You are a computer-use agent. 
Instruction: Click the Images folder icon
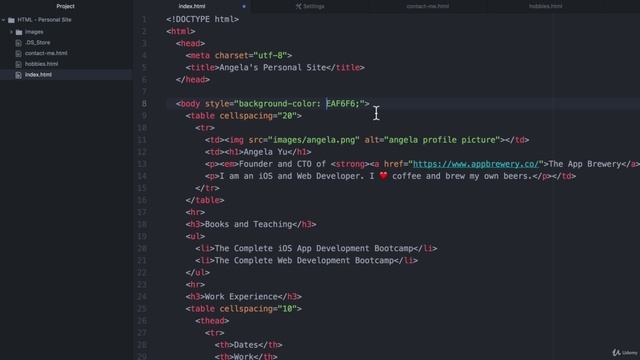click(19, 32)
